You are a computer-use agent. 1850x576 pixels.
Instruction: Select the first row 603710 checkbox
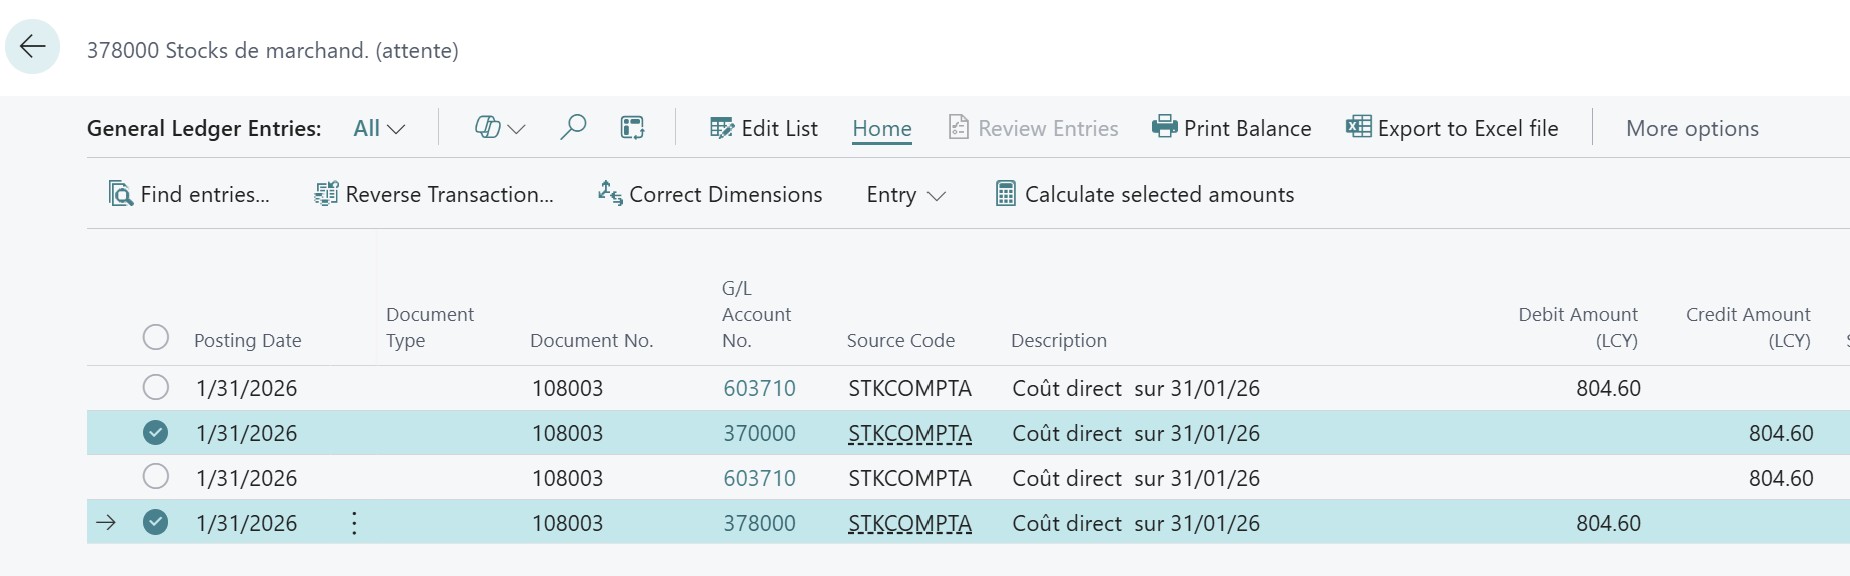click(x=155, y=387)
